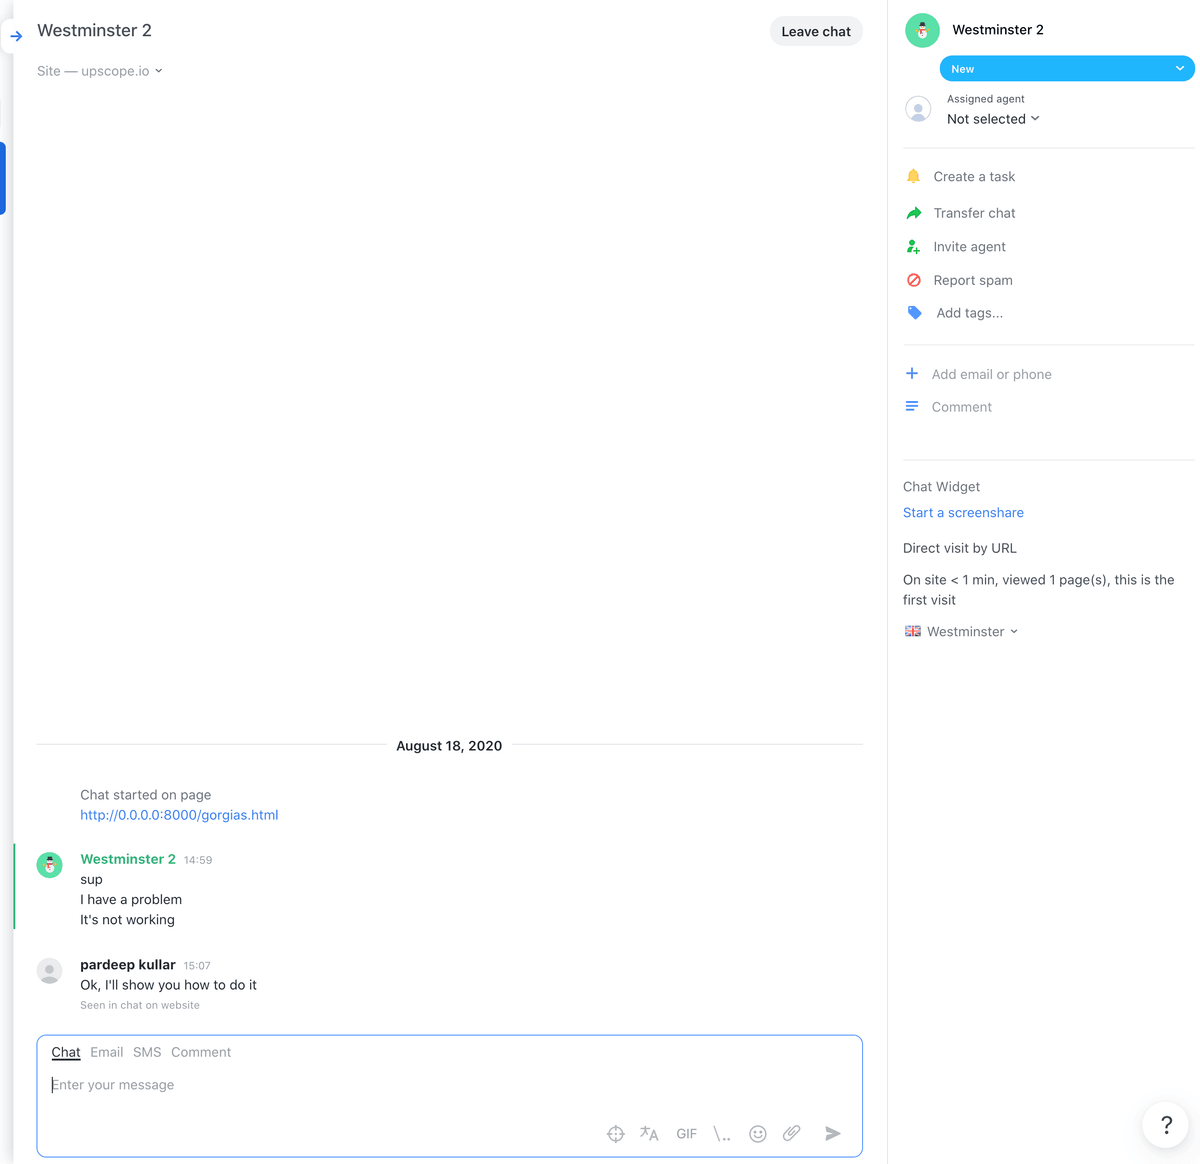The image size is (1200, 1164).
Task: Click the Create a task bell icon
Action: 913,176
